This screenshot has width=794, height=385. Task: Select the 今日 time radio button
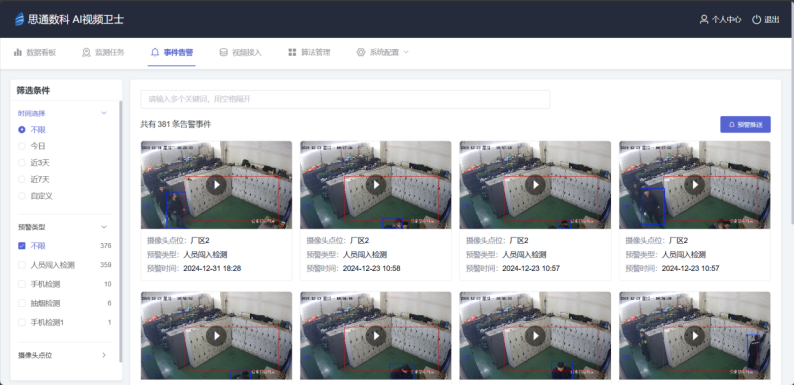click(x=22, y=146)
